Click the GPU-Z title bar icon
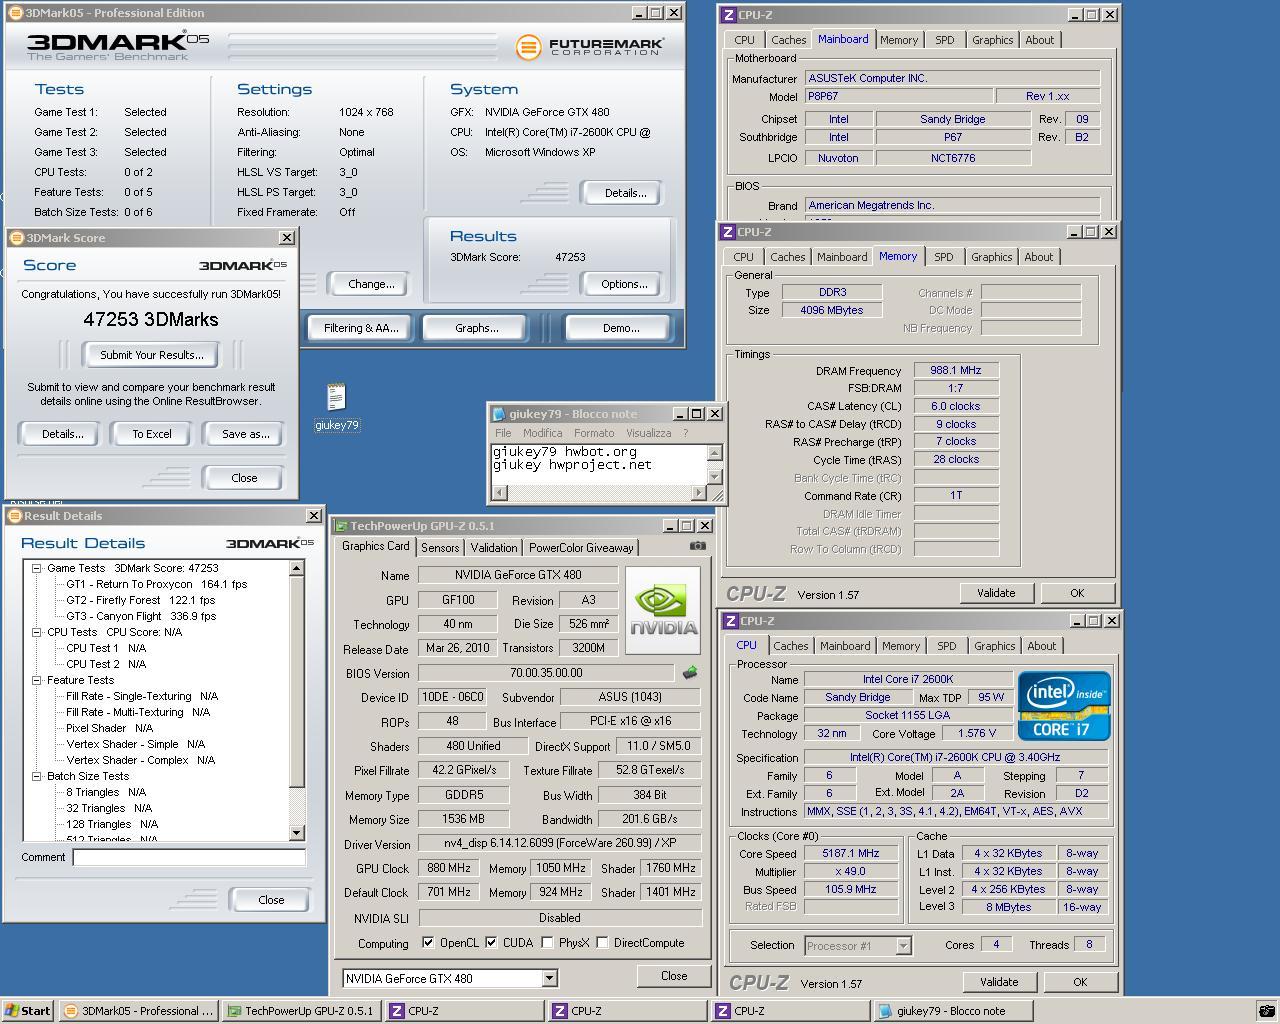The height and width of the screenshot is (1024, 1280). (341, 526)
